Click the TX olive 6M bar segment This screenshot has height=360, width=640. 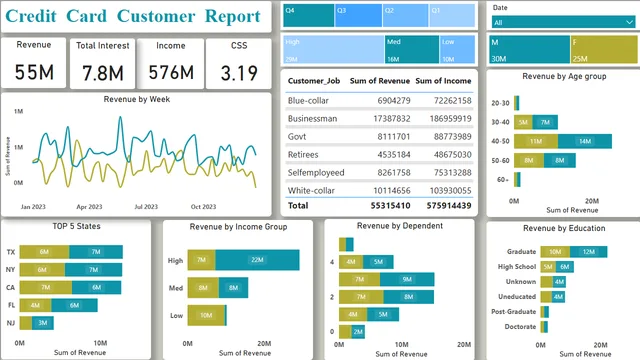click(x=44, y=252)
